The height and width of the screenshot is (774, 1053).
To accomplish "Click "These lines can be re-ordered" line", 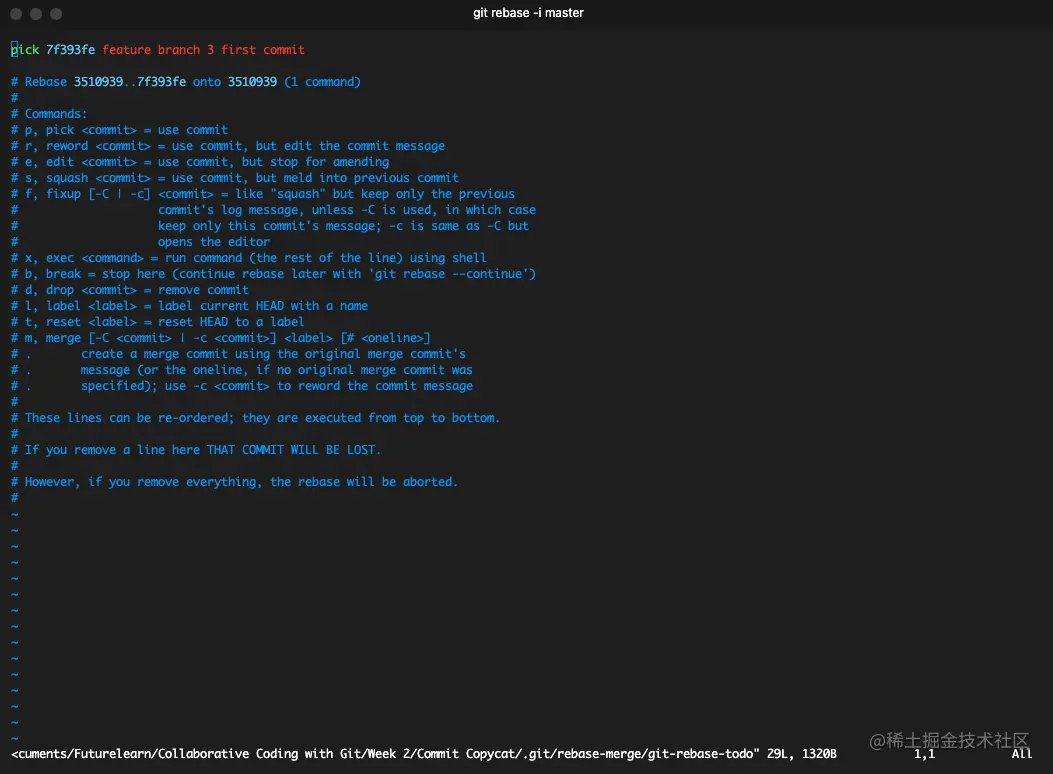I will [x=256, y=418].
